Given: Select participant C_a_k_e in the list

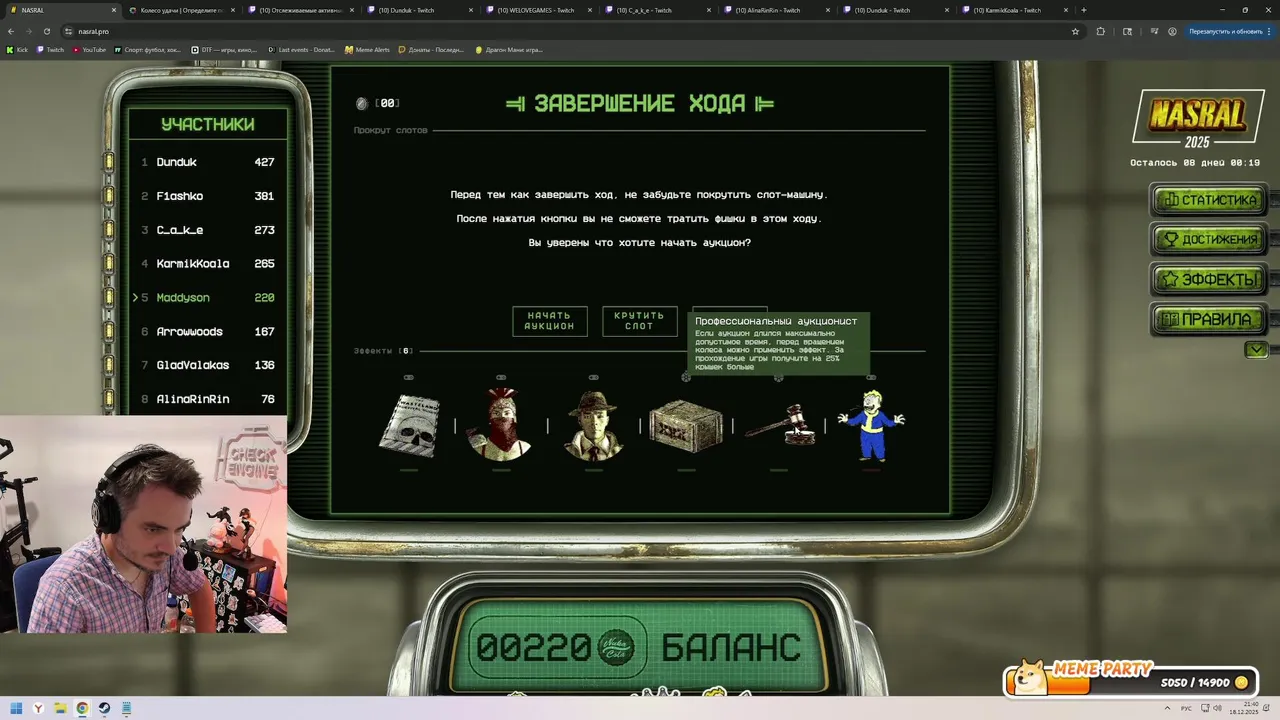Looking at the screenshot, I should (207, 230).
